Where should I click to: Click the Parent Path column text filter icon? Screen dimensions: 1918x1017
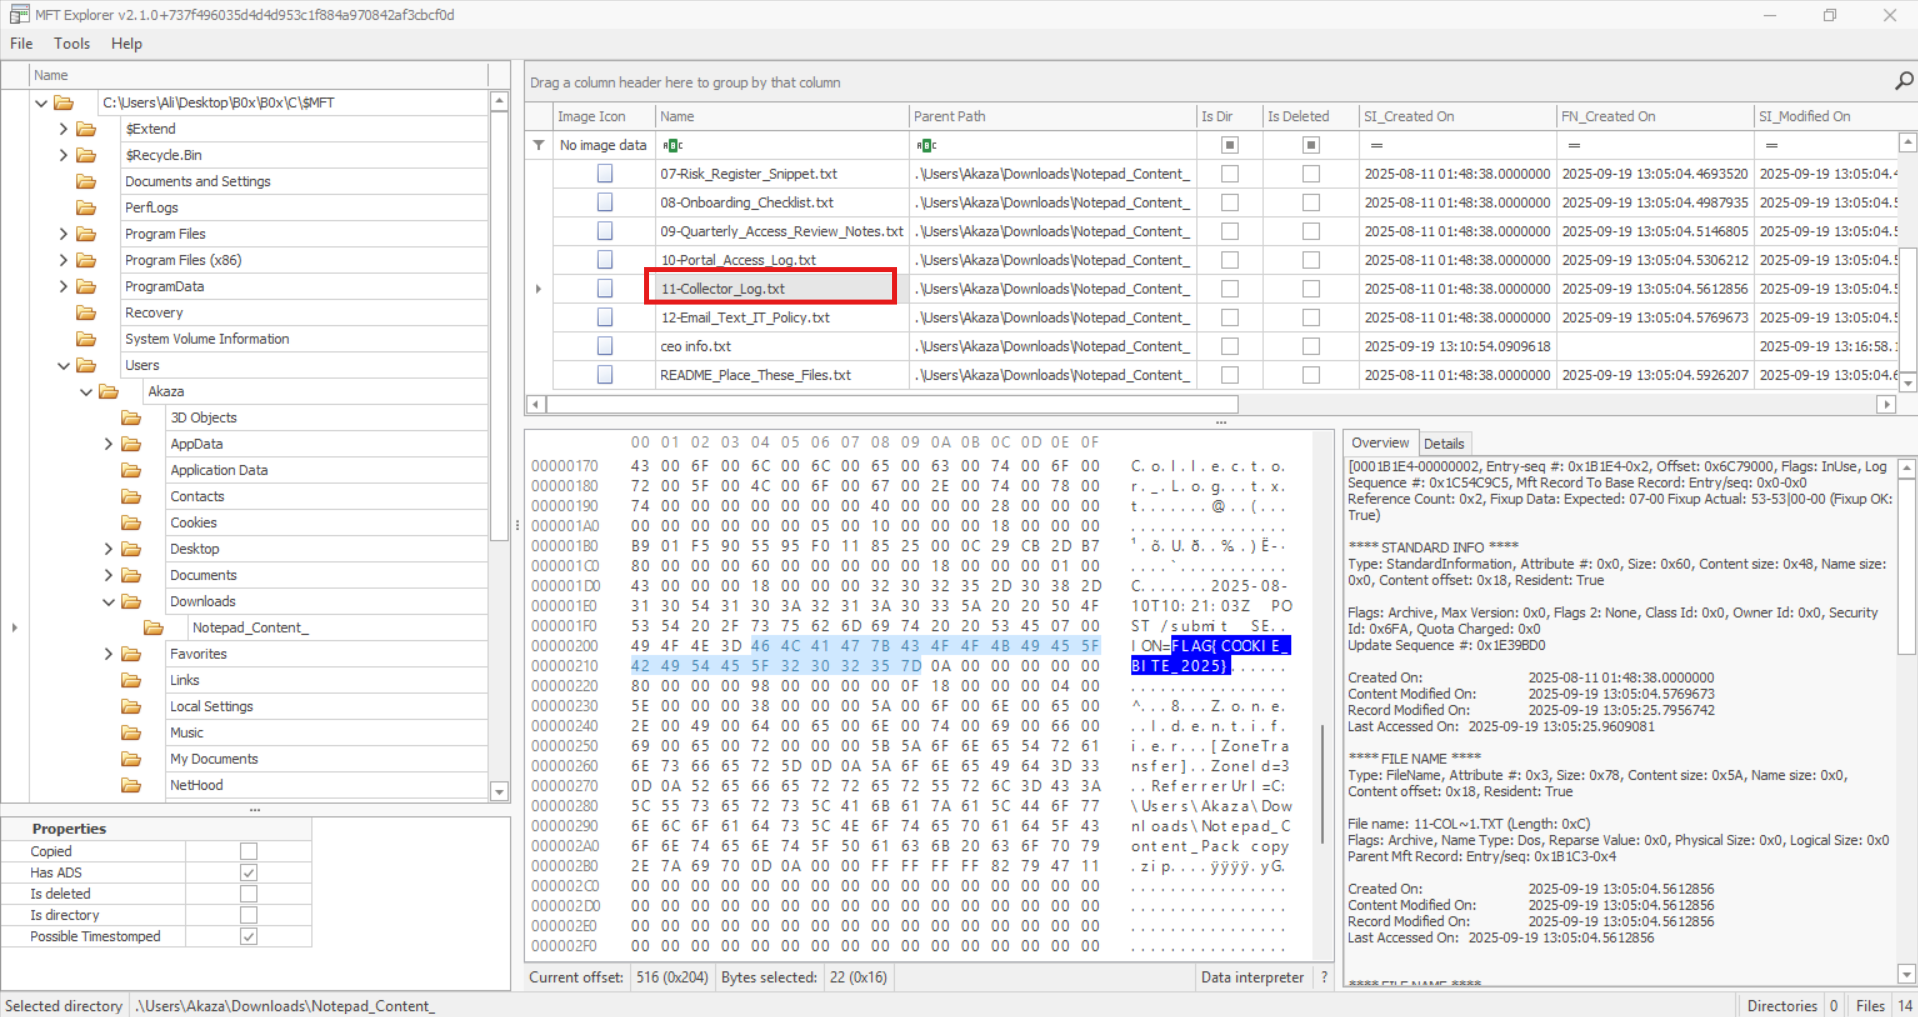pyautogui.click(x=927, y=146)
